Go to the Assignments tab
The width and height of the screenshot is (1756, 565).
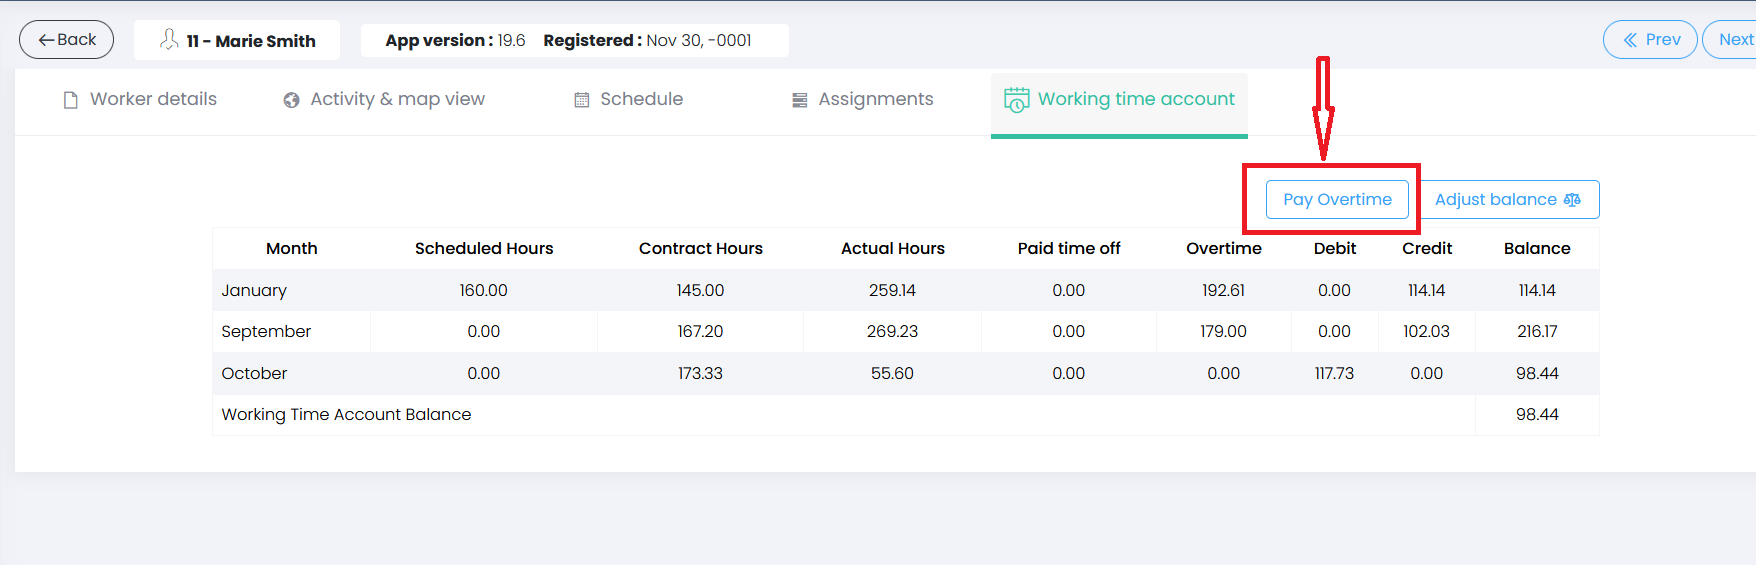point(863,99)
